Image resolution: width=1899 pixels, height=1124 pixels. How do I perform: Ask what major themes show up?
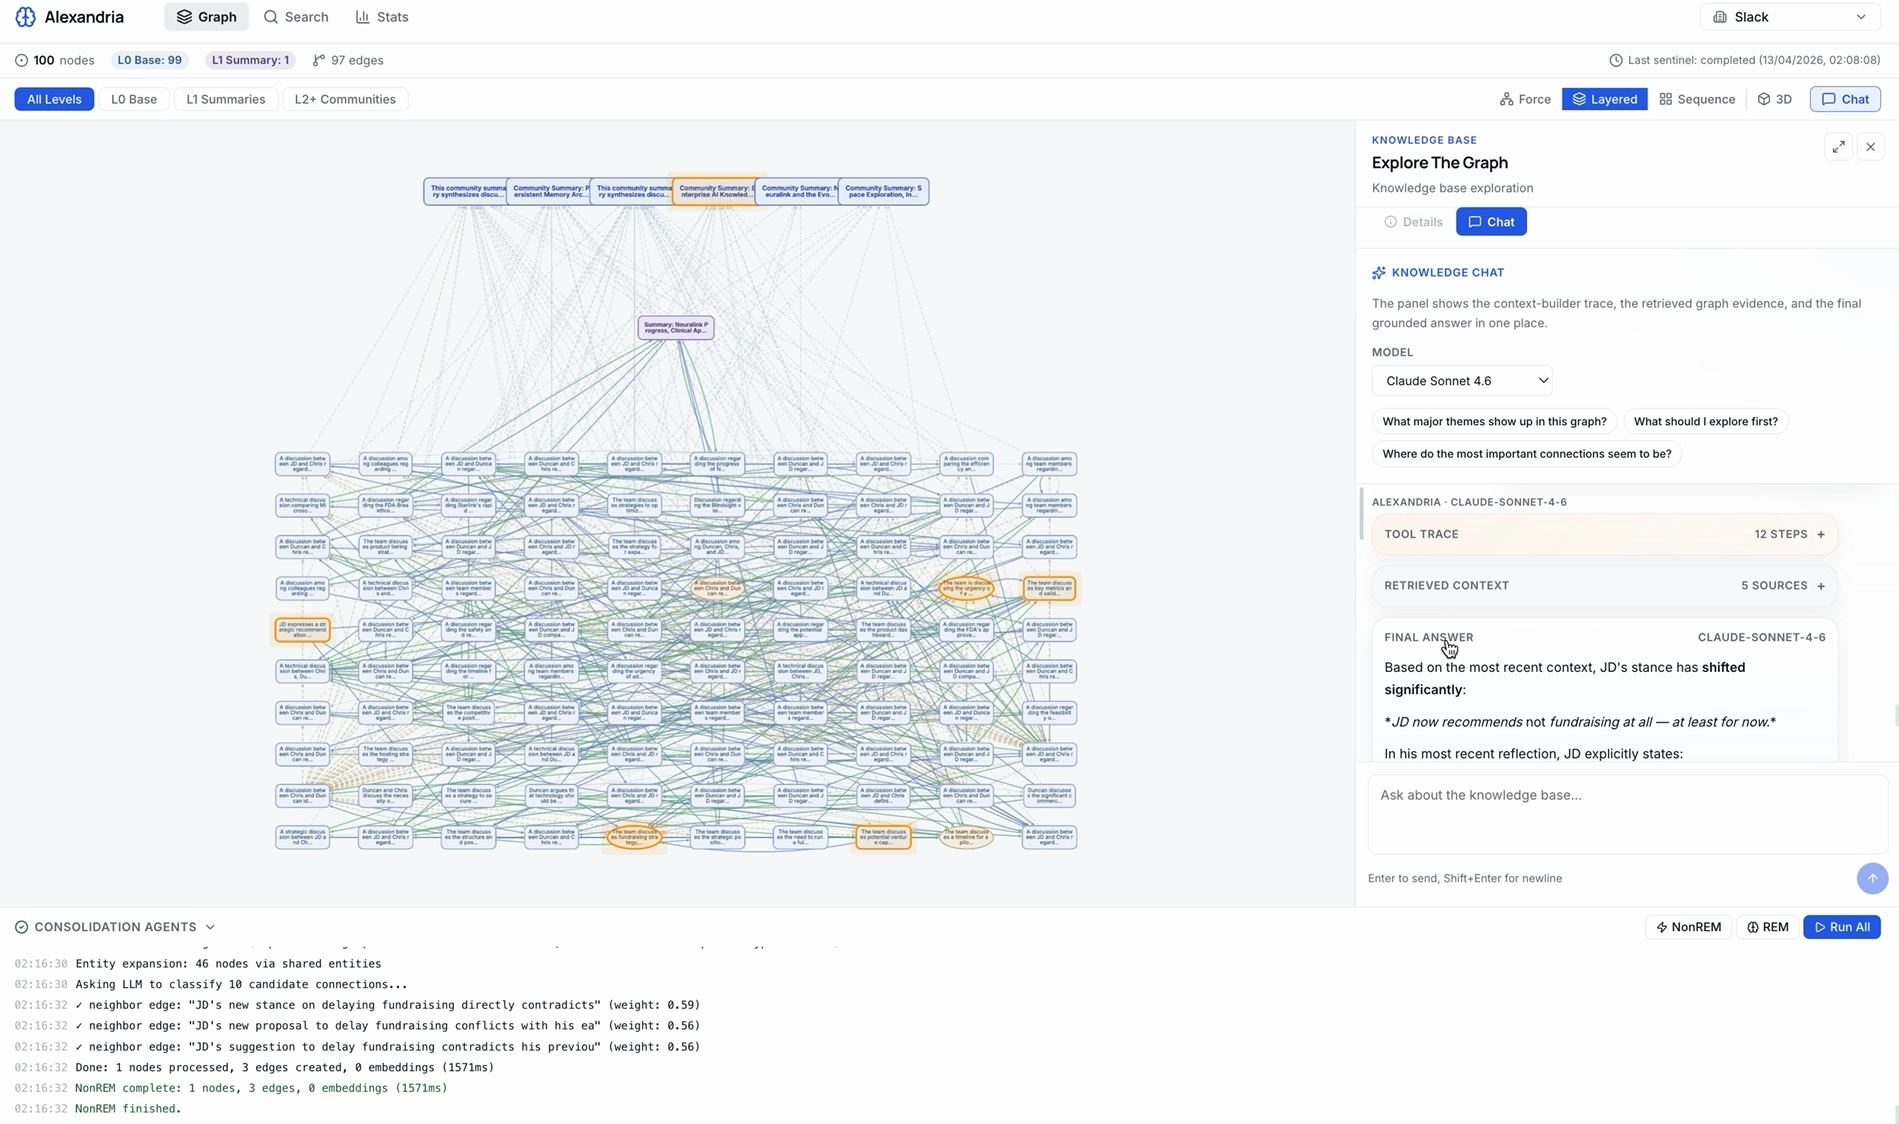click(x=1493, y=421)
